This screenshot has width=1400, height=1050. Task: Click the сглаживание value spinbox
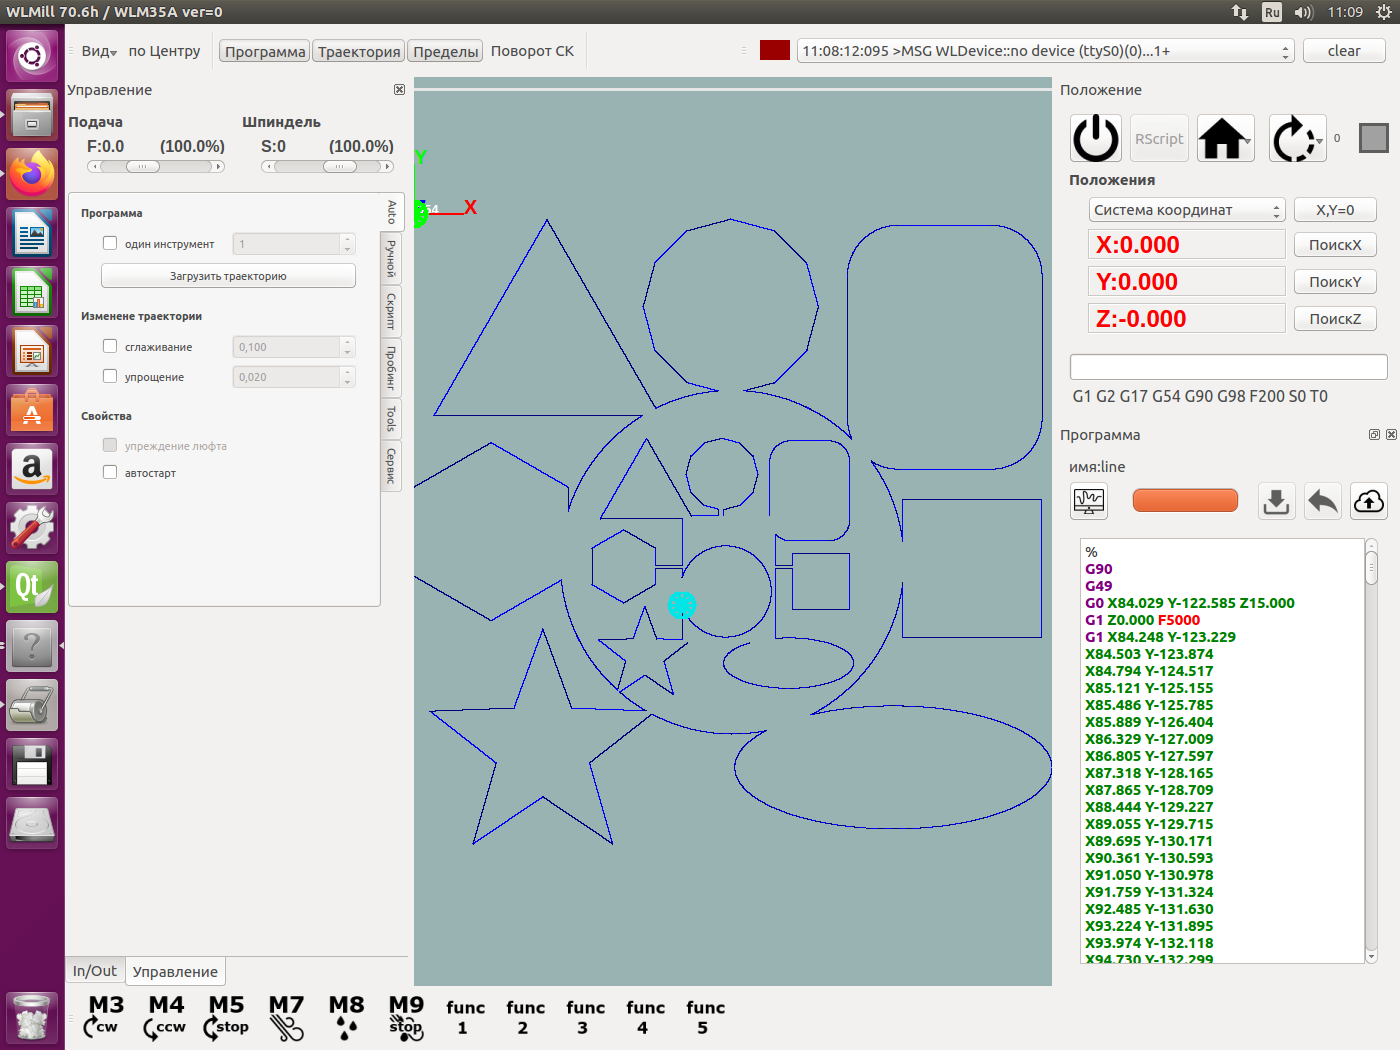click(x=294, y=347)
